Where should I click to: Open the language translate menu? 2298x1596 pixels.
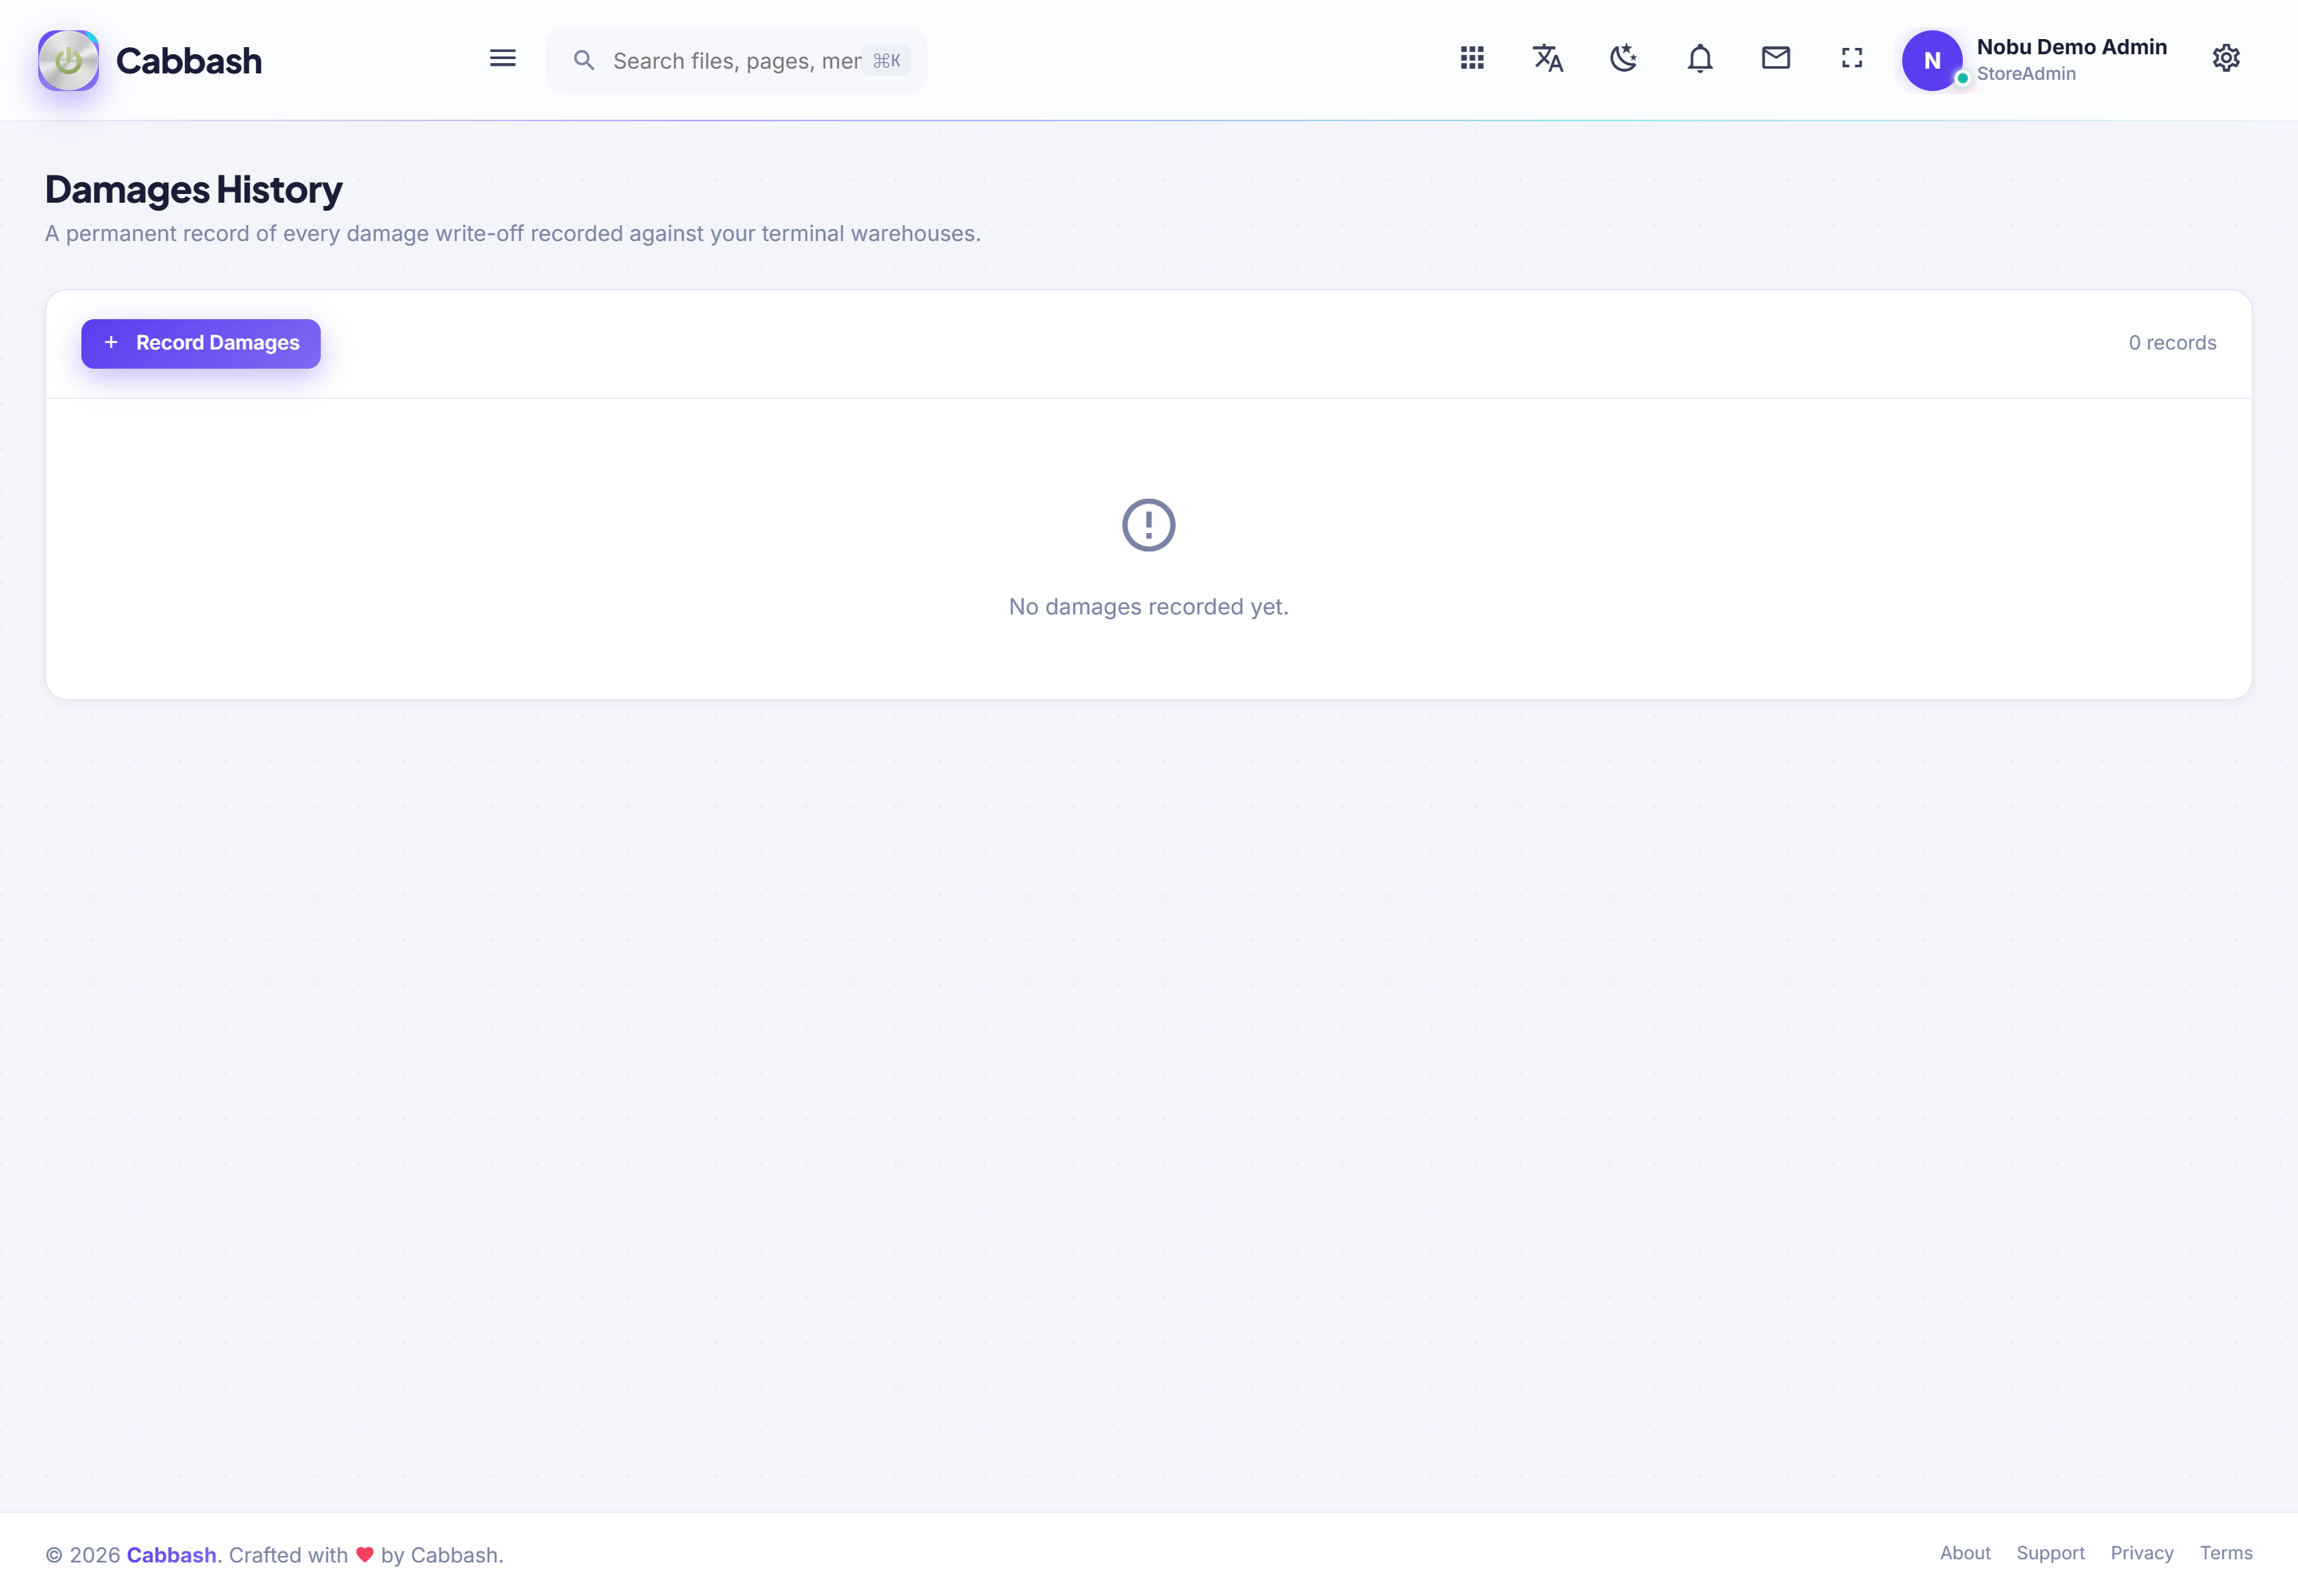pyautogui.click(x=1548, y=58)
